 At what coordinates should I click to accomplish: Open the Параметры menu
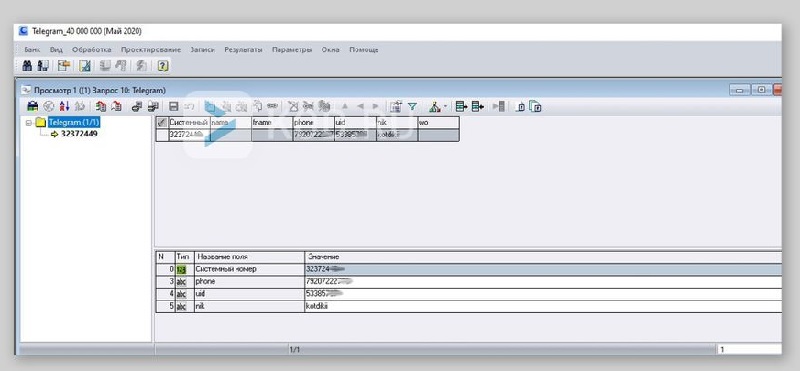[292, 50]
